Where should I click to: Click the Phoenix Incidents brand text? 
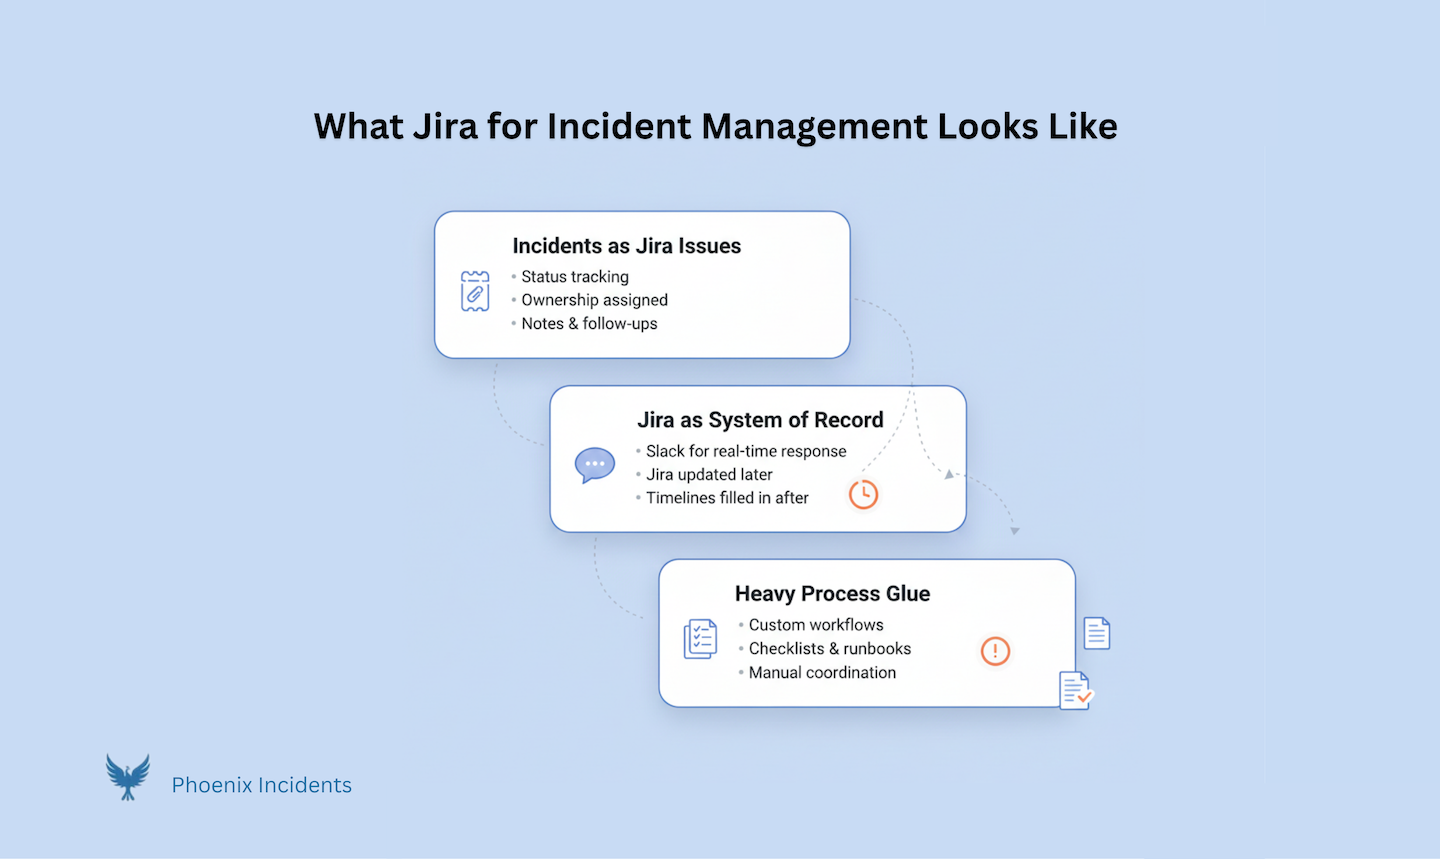click(x=262, y=785)
